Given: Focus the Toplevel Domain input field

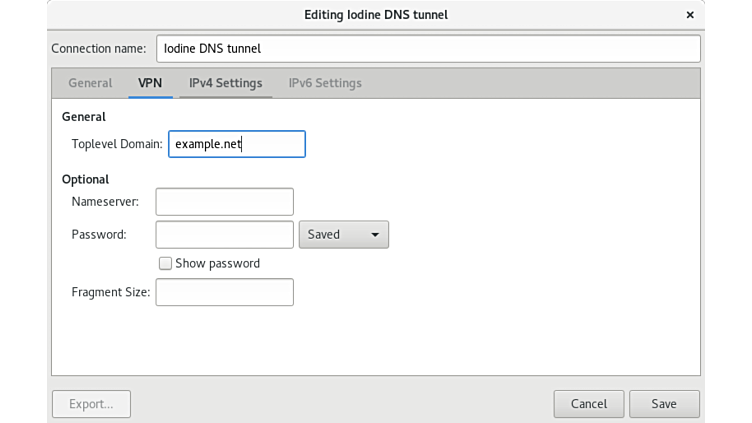Looking at the screenshot, I should [x=236, y=144].
